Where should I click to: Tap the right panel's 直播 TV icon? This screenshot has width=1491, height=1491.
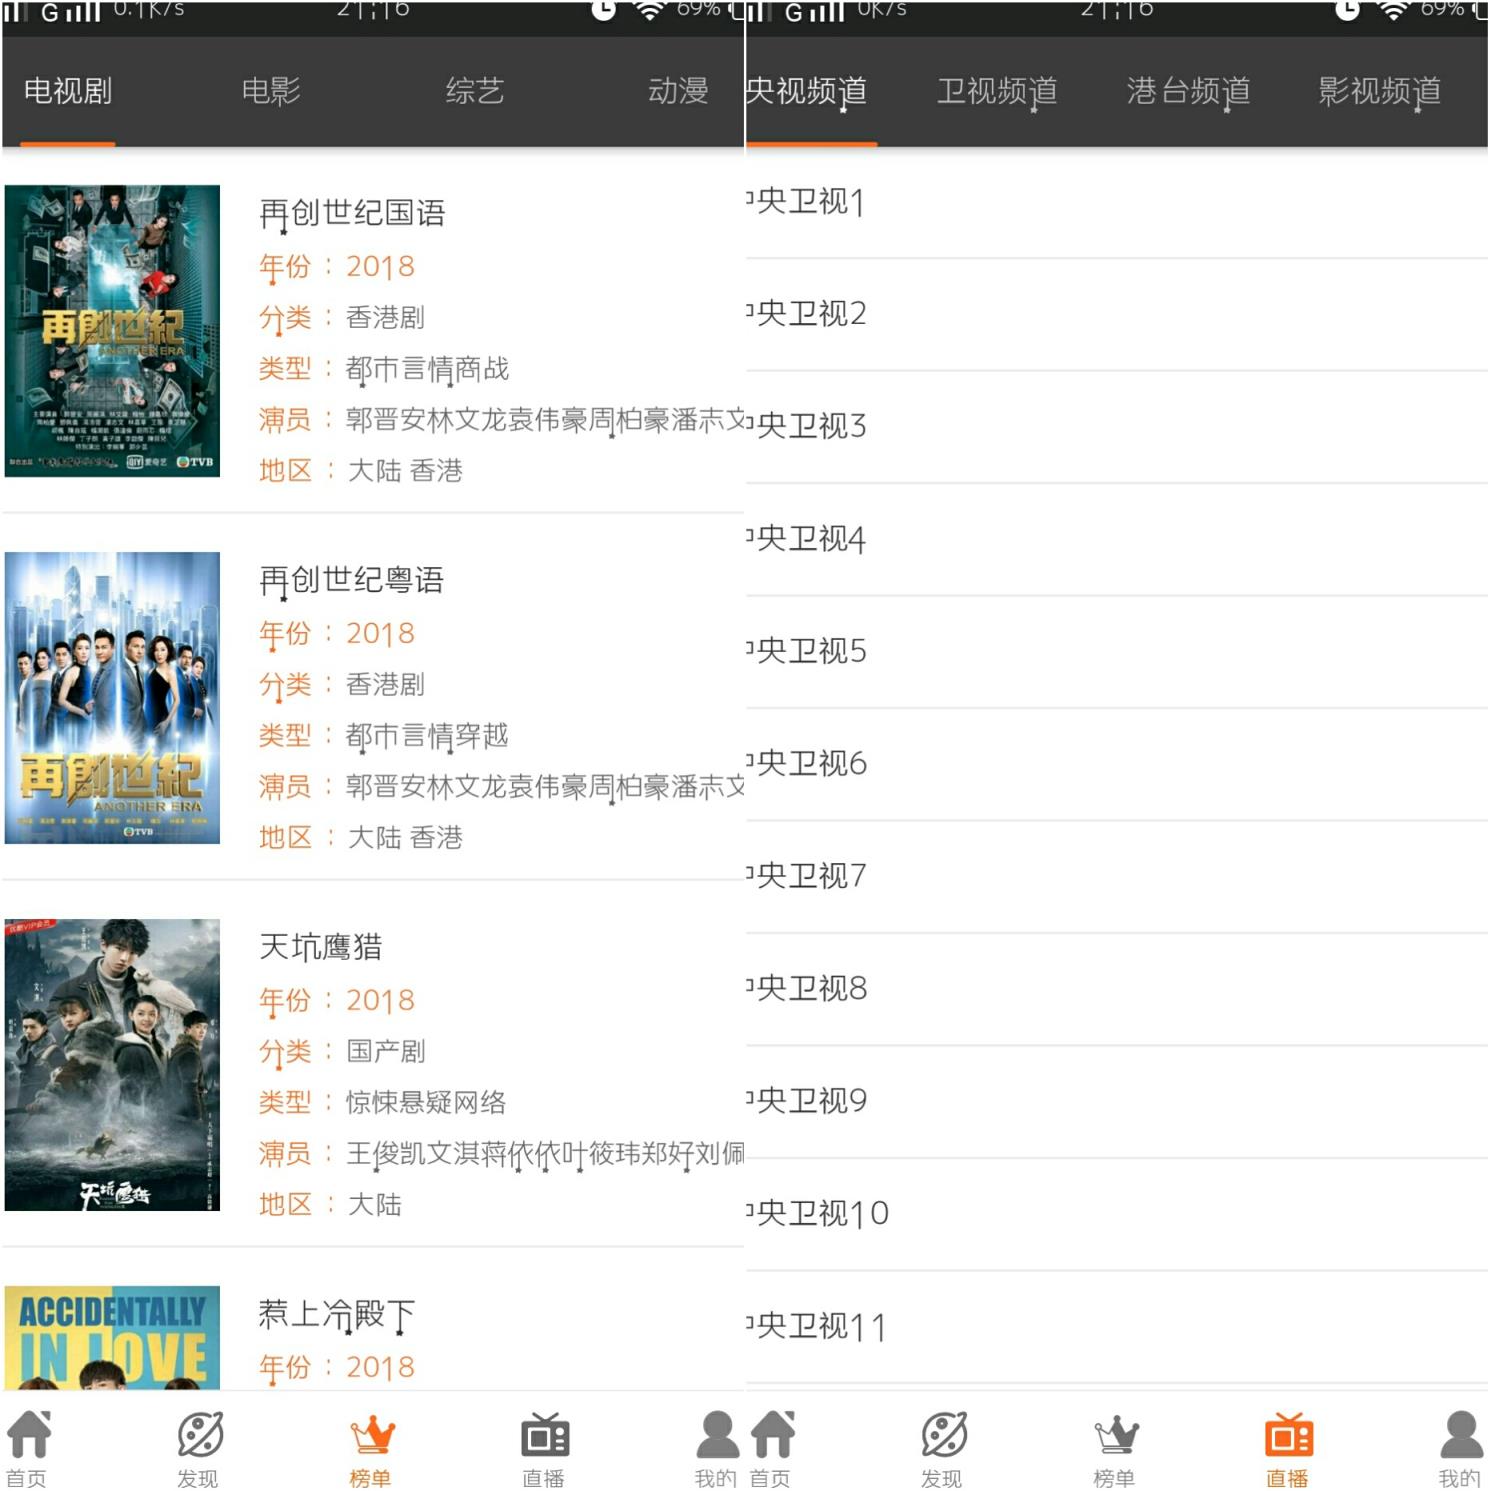click(x=1288, y=1443)
